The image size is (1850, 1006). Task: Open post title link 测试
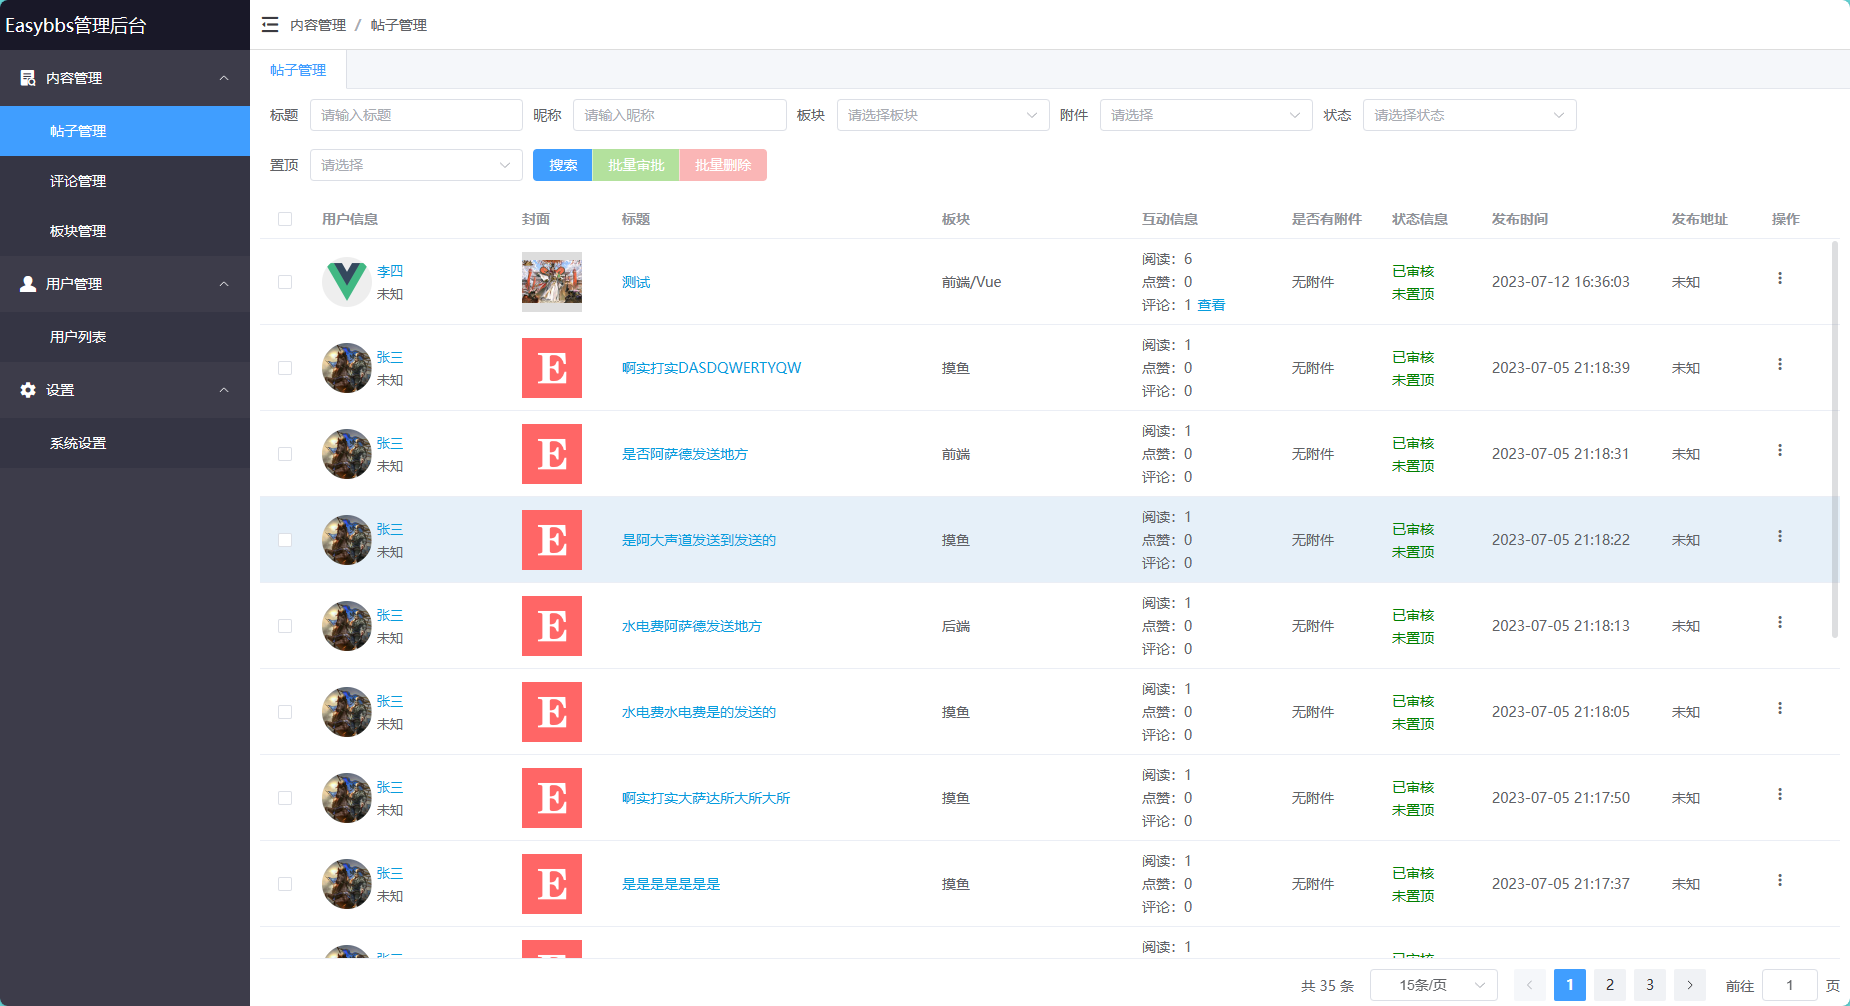(x=636, y=282)
